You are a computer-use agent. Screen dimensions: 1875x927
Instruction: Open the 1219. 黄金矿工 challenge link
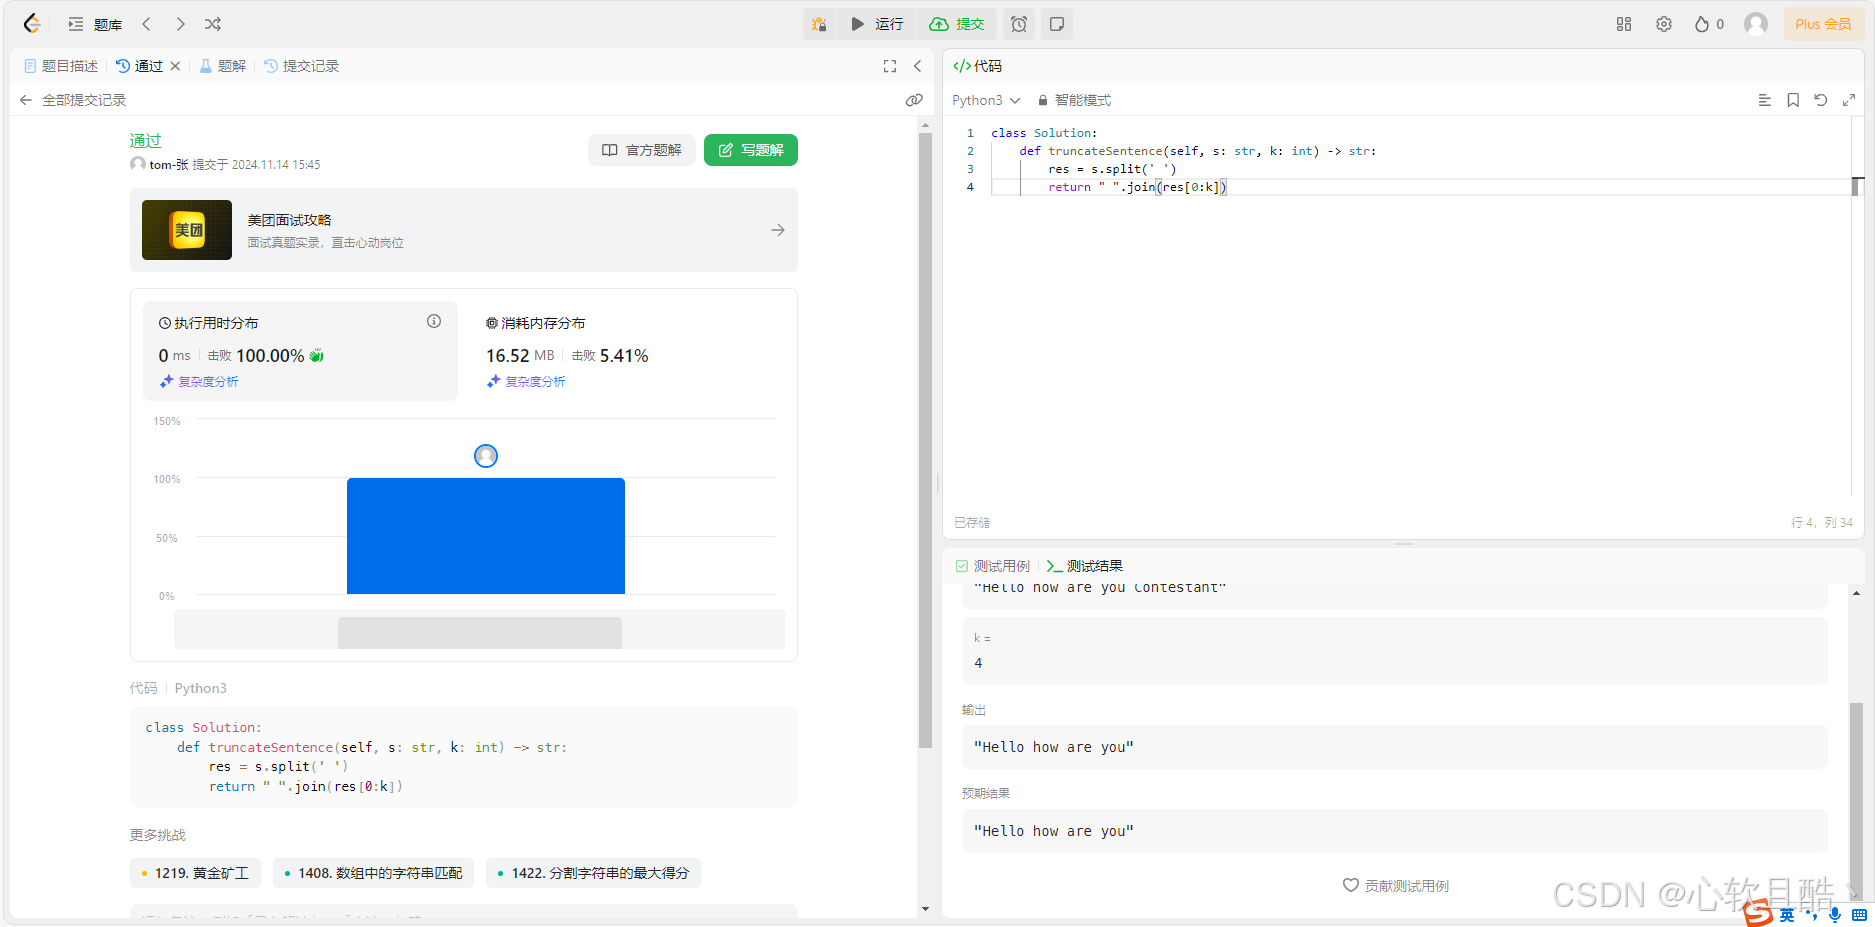[x=194, y=872]
